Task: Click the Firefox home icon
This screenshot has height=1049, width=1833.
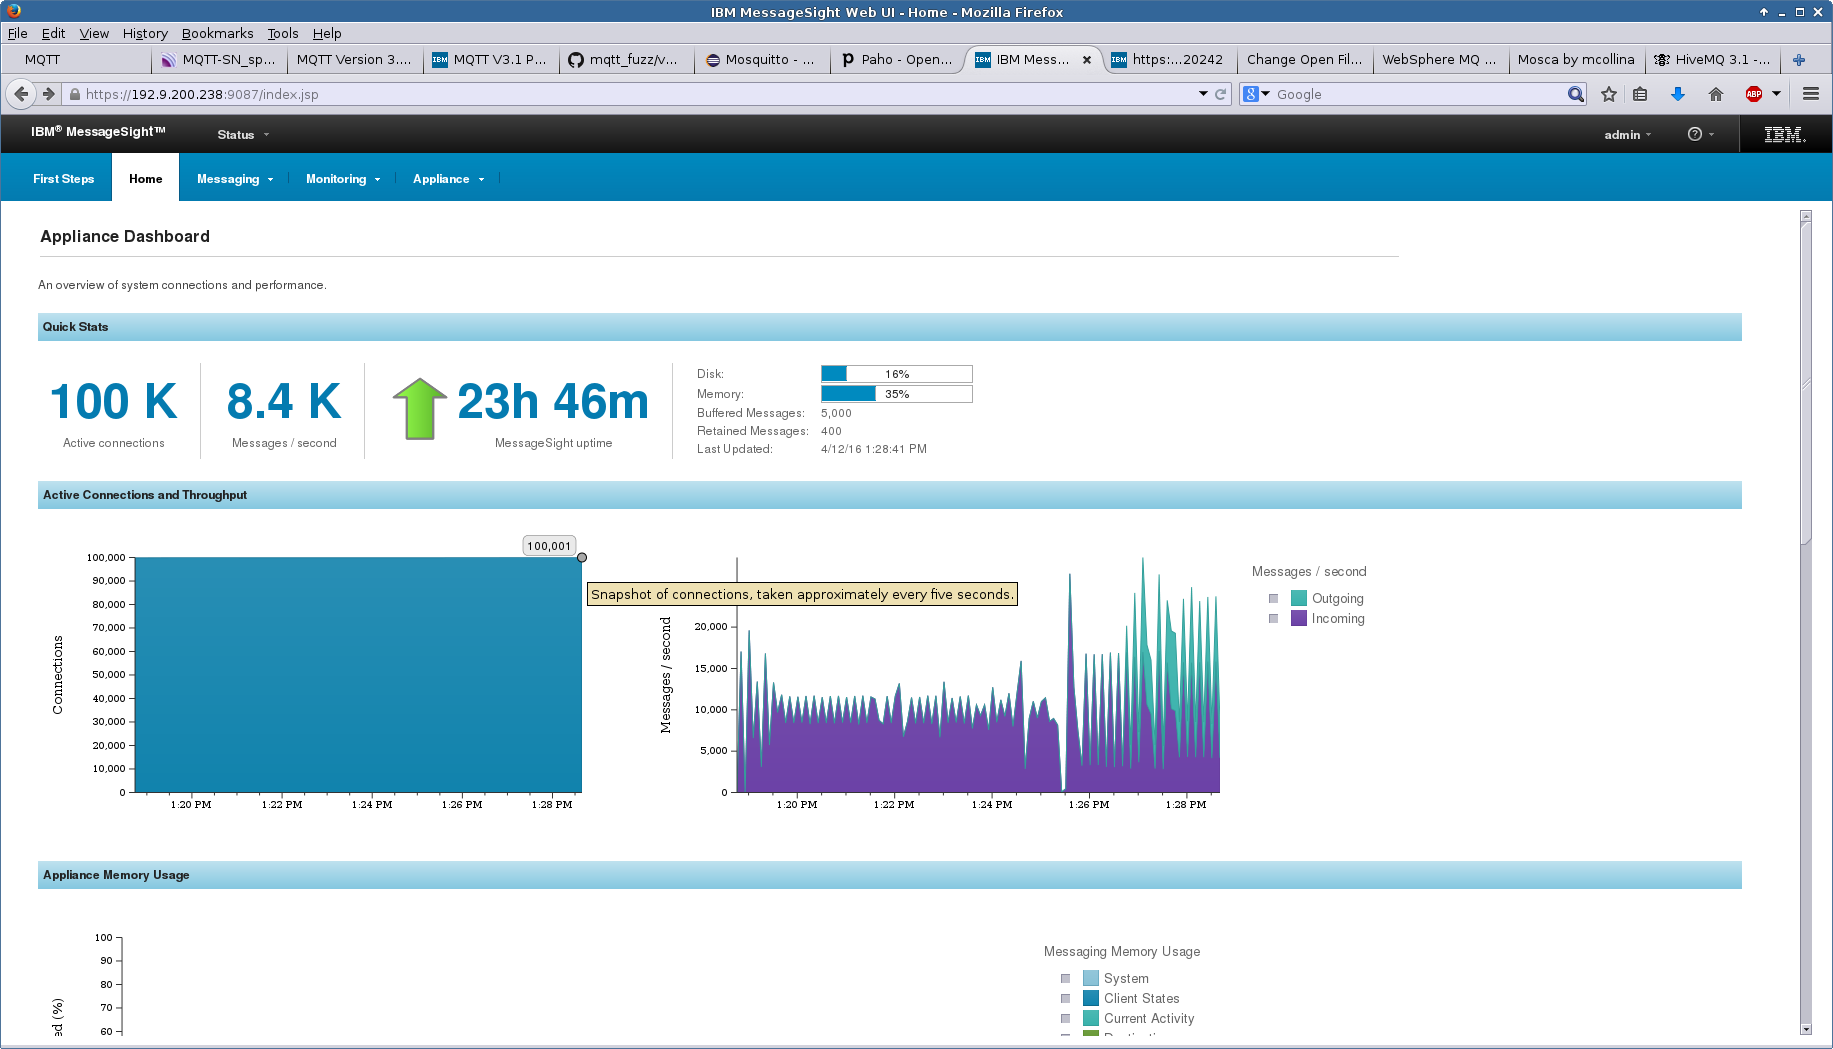Action: coord(1715,94)
